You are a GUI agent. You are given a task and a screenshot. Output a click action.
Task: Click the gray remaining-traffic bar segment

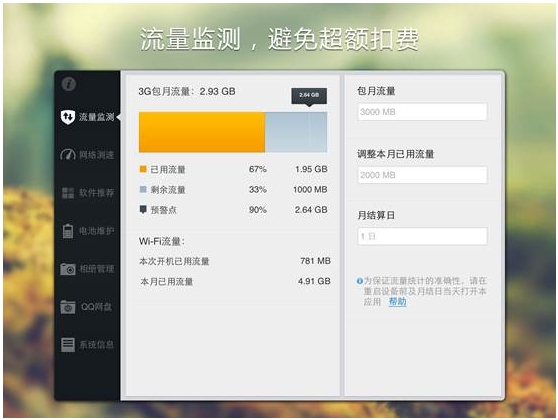[296, 132]
